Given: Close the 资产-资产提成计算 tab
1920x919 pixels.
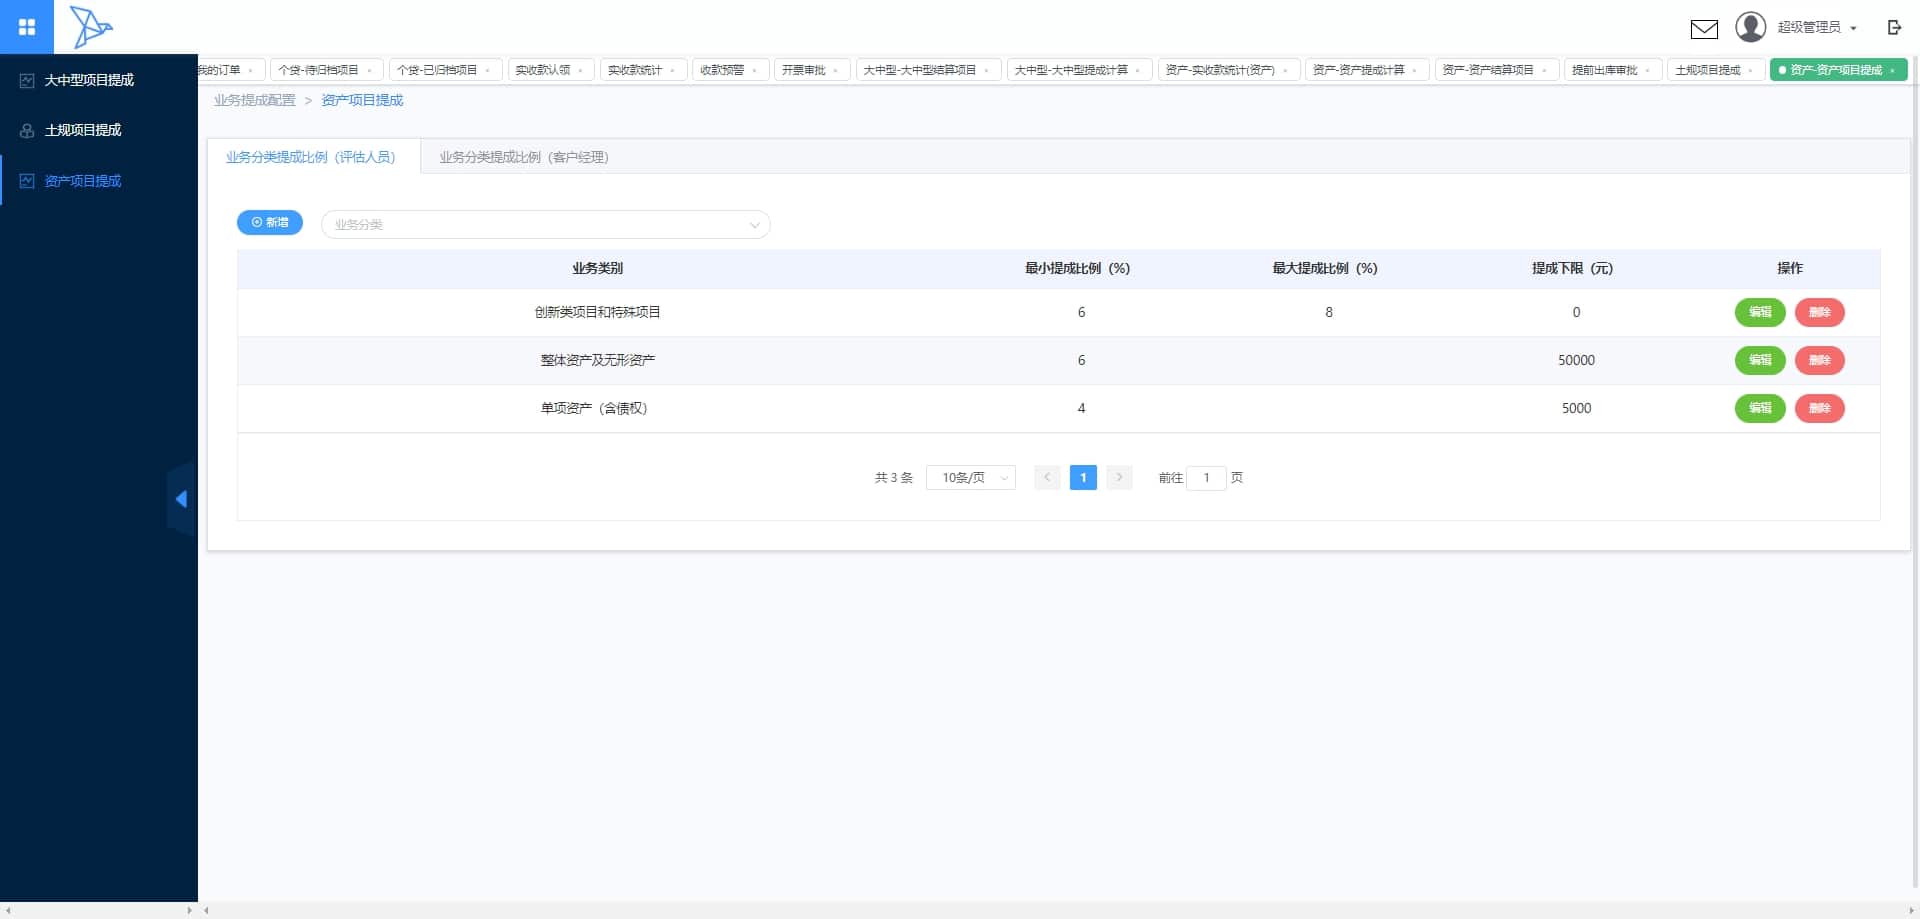Looking at the screenshot, I should [1415, 71].
